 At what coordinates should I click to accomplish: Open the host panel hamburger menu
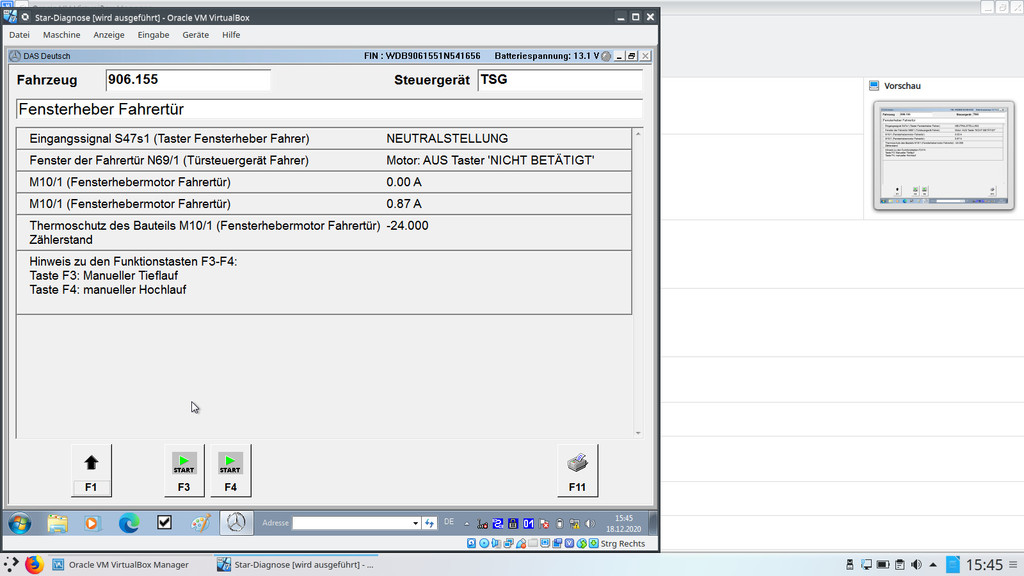(1013, 564)
